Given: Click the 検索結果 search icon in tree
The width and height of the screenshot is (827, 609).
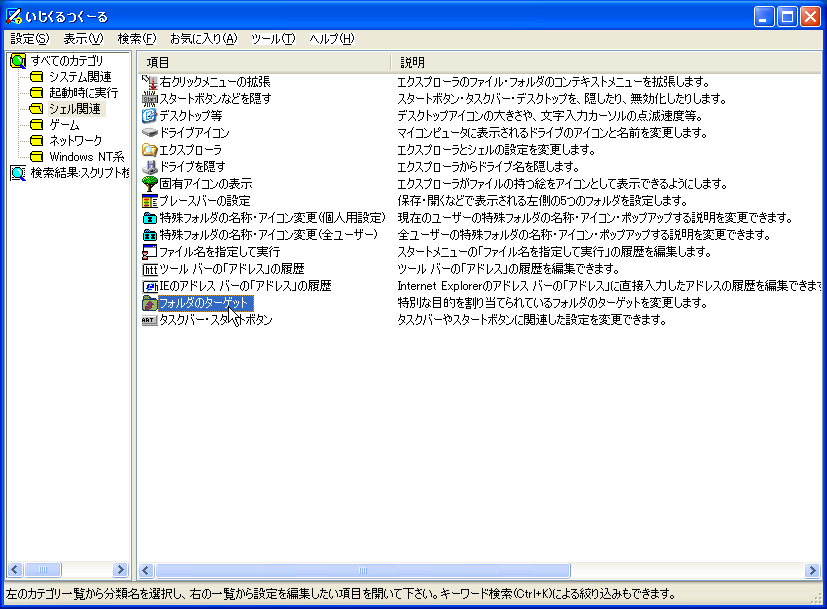Looking at the screenshot, I should pyautogui.click(x=18, y=173).
